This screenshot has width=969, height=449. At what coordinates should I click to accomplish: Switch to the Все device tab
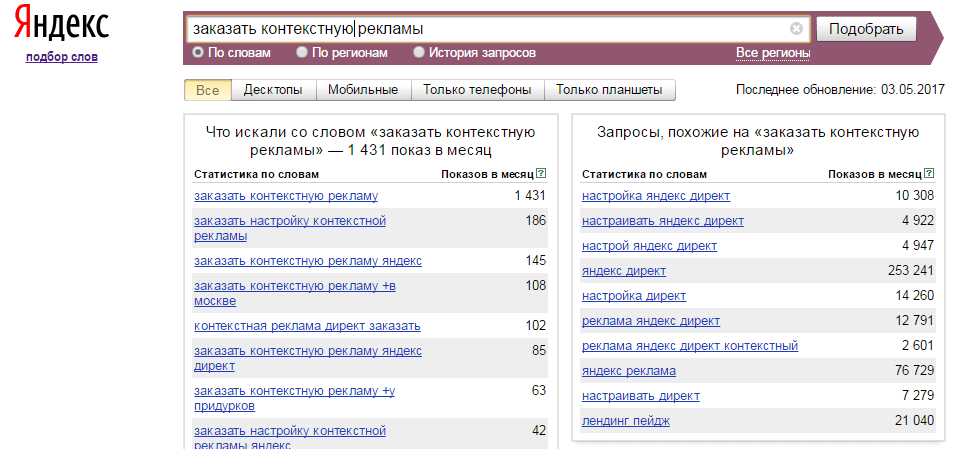click(208, 90)
